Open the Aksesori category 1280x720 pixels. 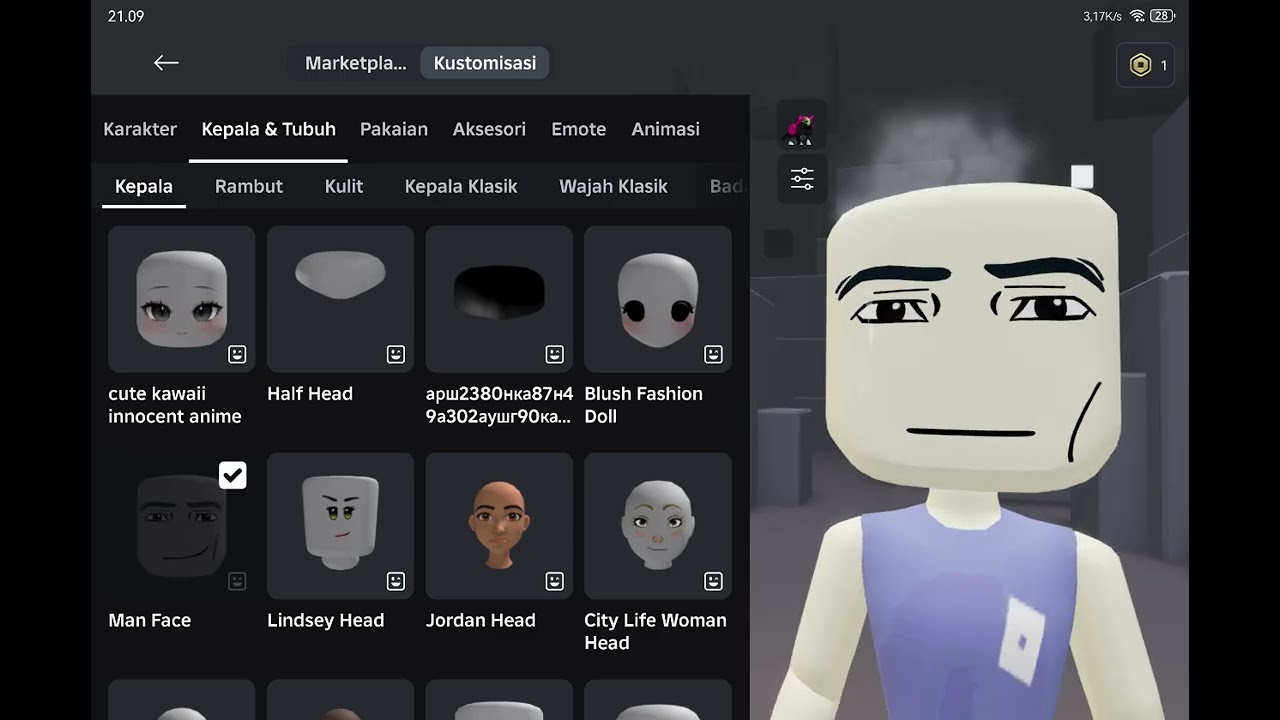tap(489, 129)
